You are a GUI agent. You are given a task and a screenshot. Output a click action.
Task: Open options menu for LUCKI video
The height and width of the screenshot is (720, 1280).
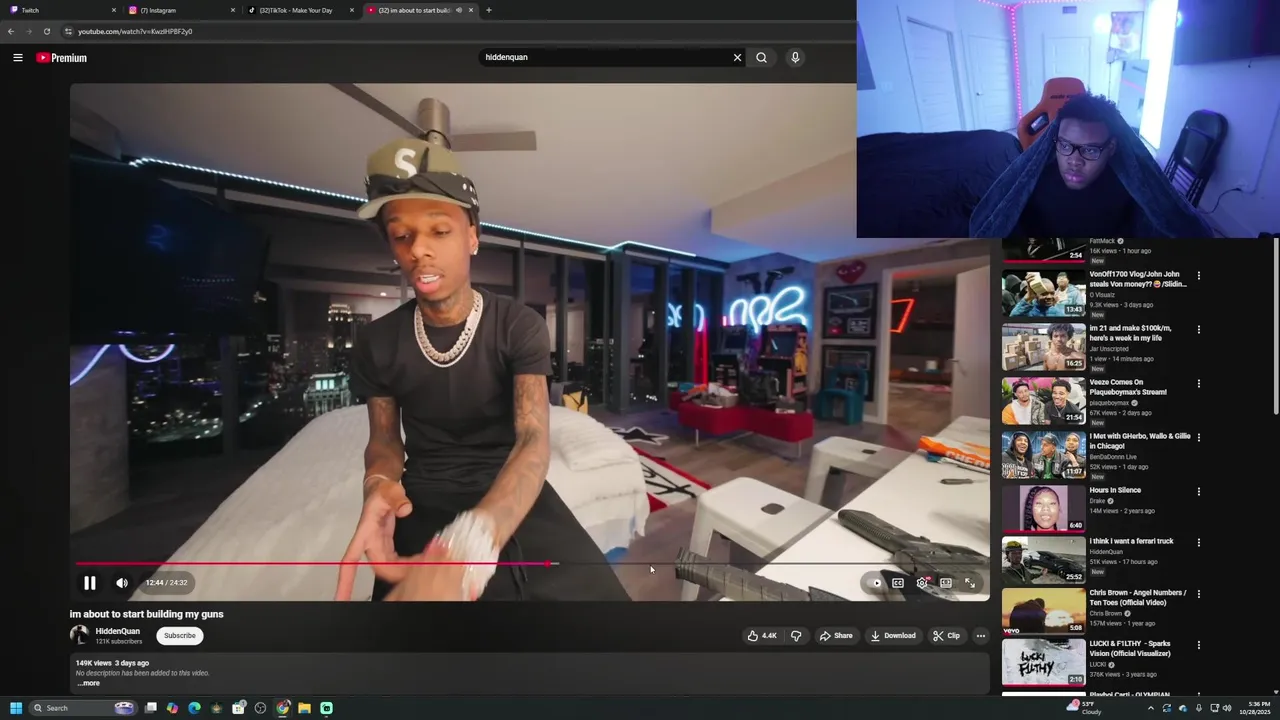coord(1199,645)
